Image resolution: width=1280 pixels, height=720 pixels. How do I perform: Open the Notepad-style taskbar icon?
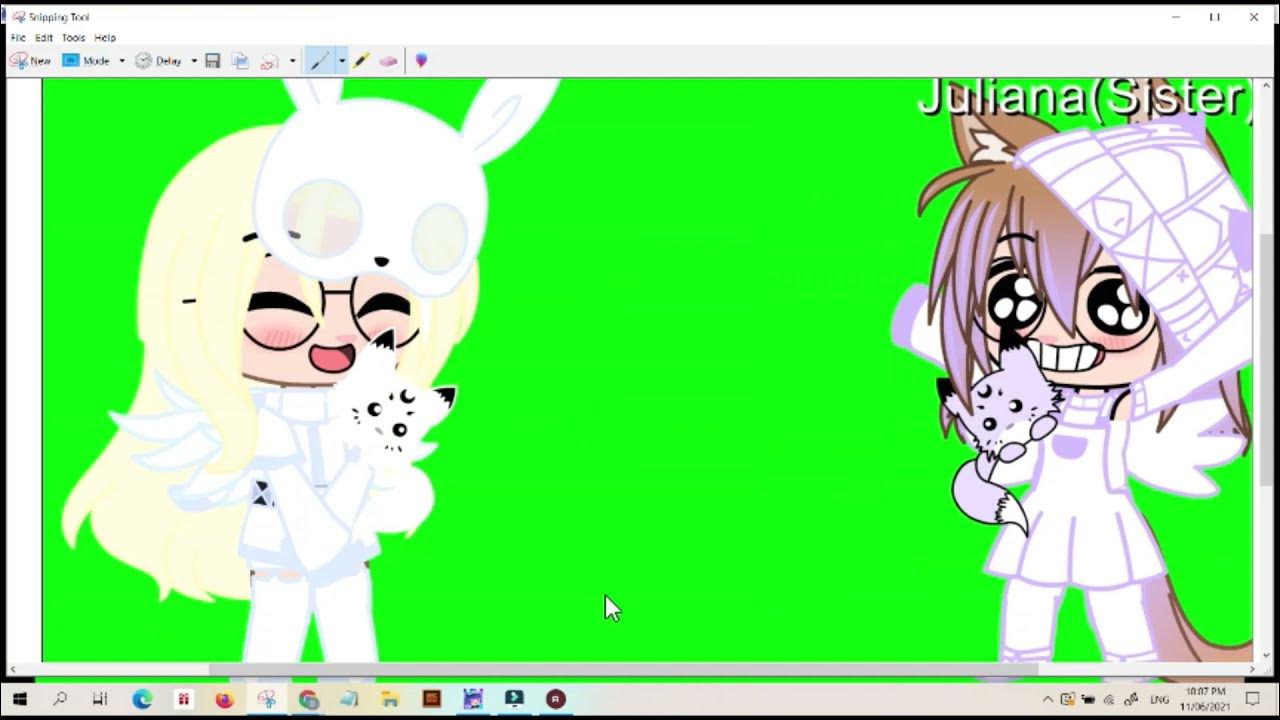point(349,699)
